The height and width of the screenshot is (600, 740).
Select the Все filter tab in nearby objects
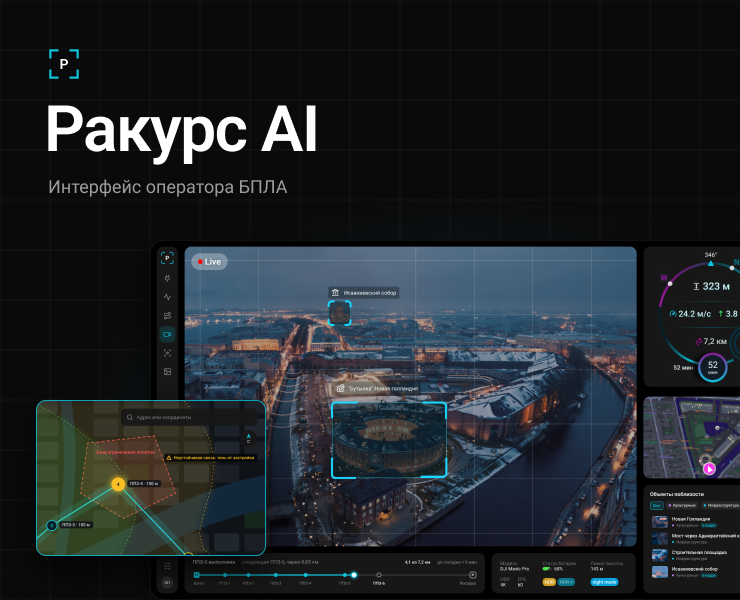[656, 506]
